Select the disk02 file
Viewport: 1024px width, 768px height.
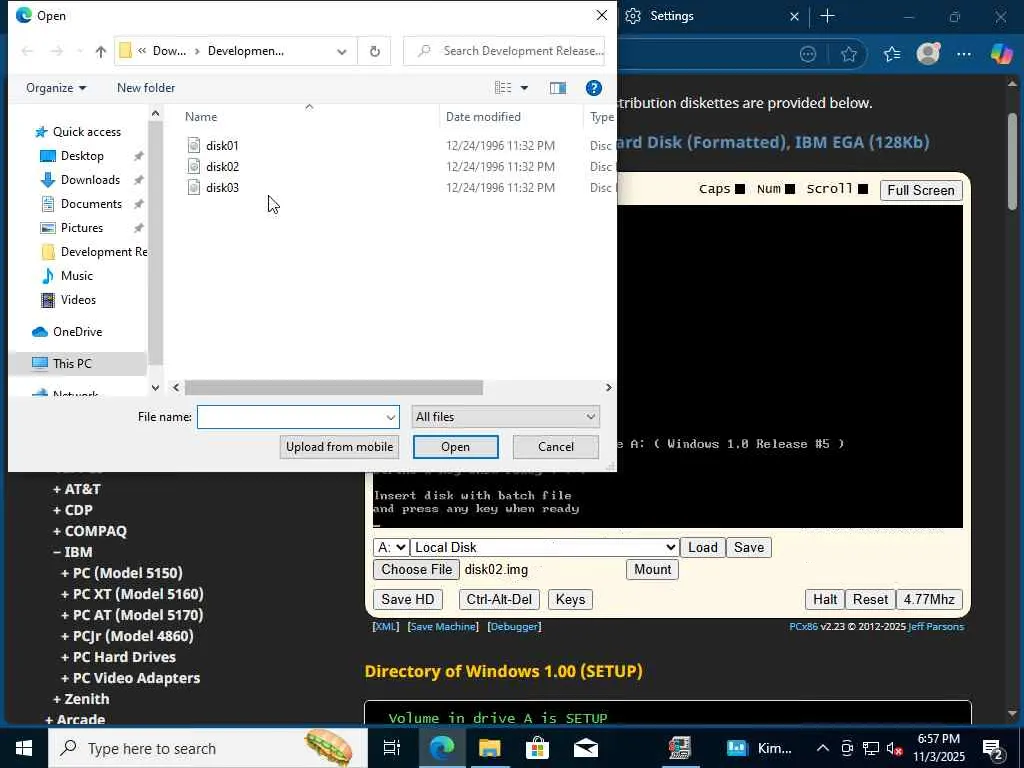(x=222, y=167)
